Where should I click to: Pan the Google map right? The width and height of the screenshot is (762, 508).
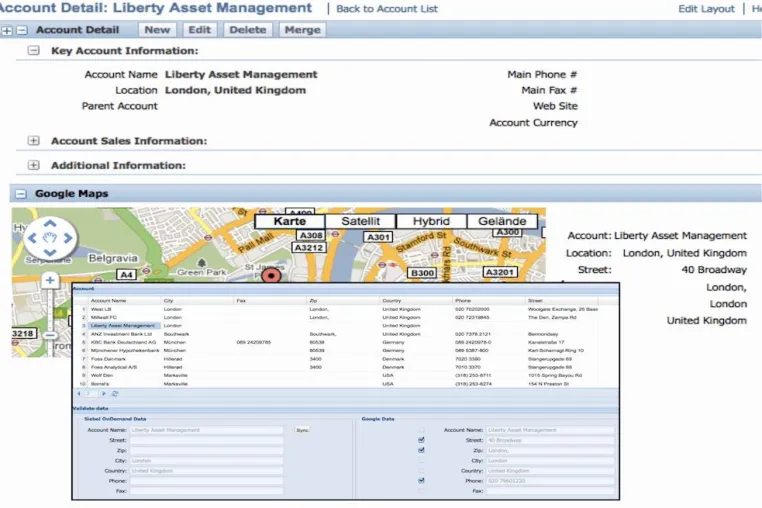click(x=68, y=238)
